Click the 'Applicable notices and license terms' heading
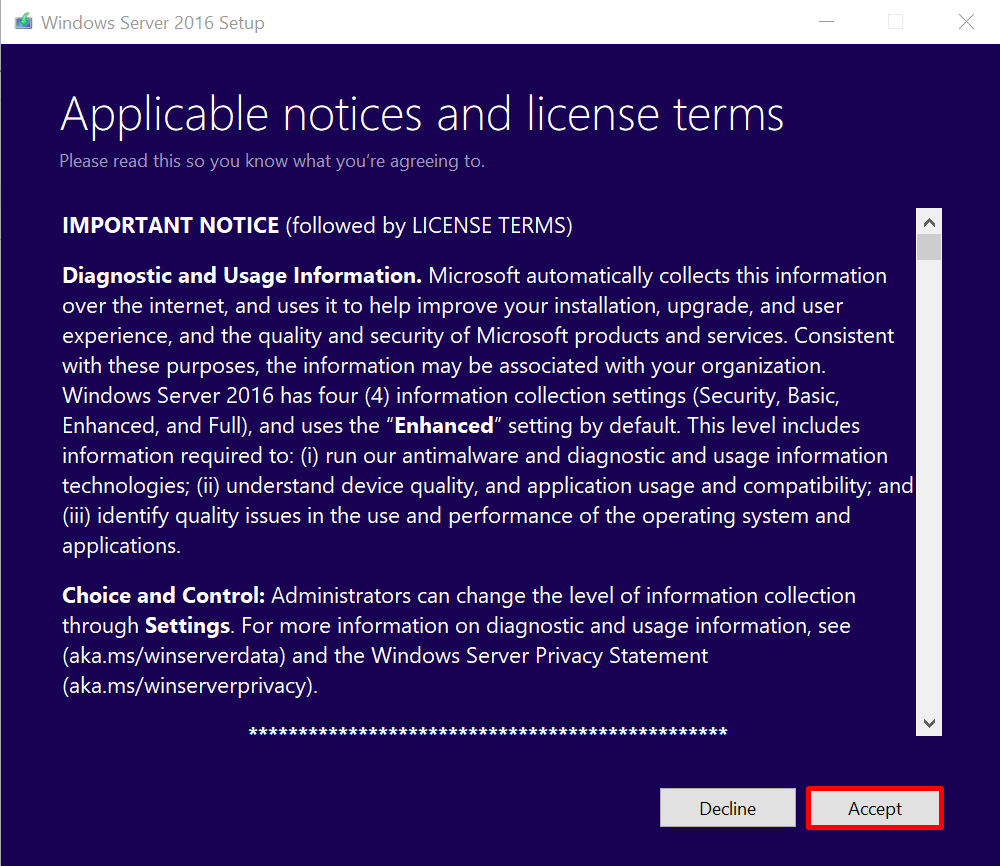Screen dimensions: 1000x866 422,115
